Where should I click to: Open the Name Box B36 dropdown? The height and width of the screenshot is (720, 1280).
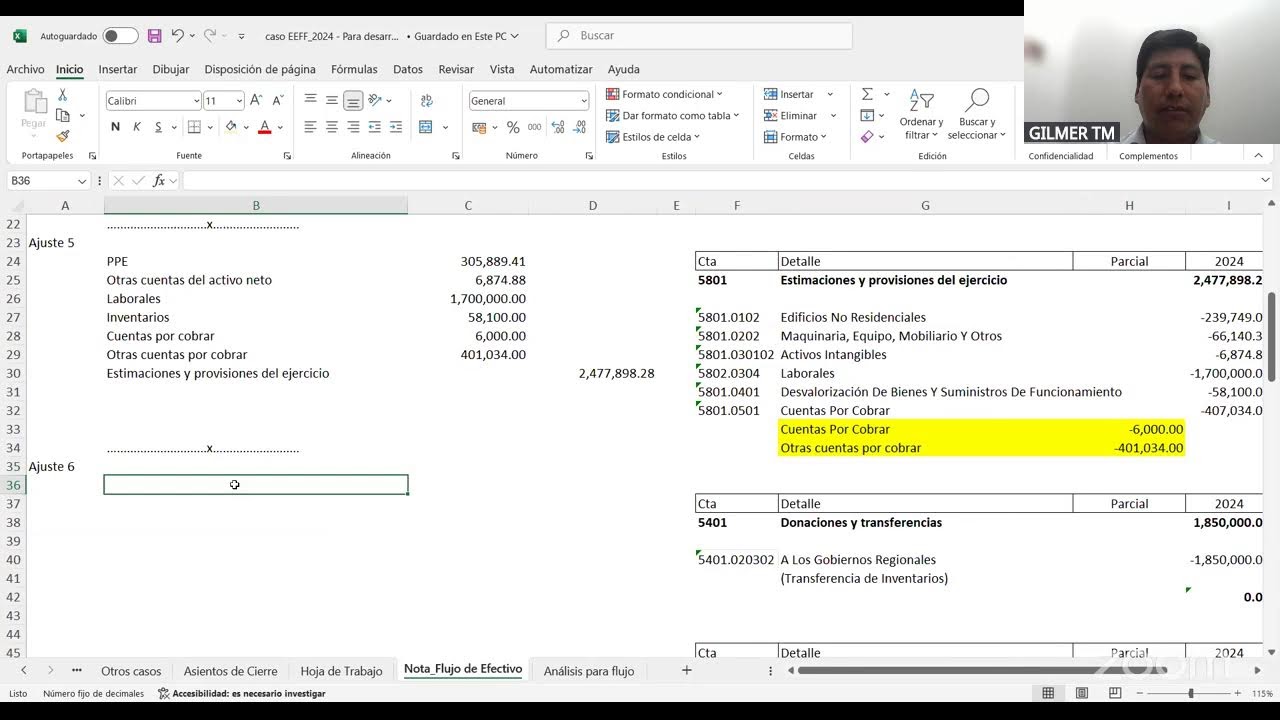point(81,181)
